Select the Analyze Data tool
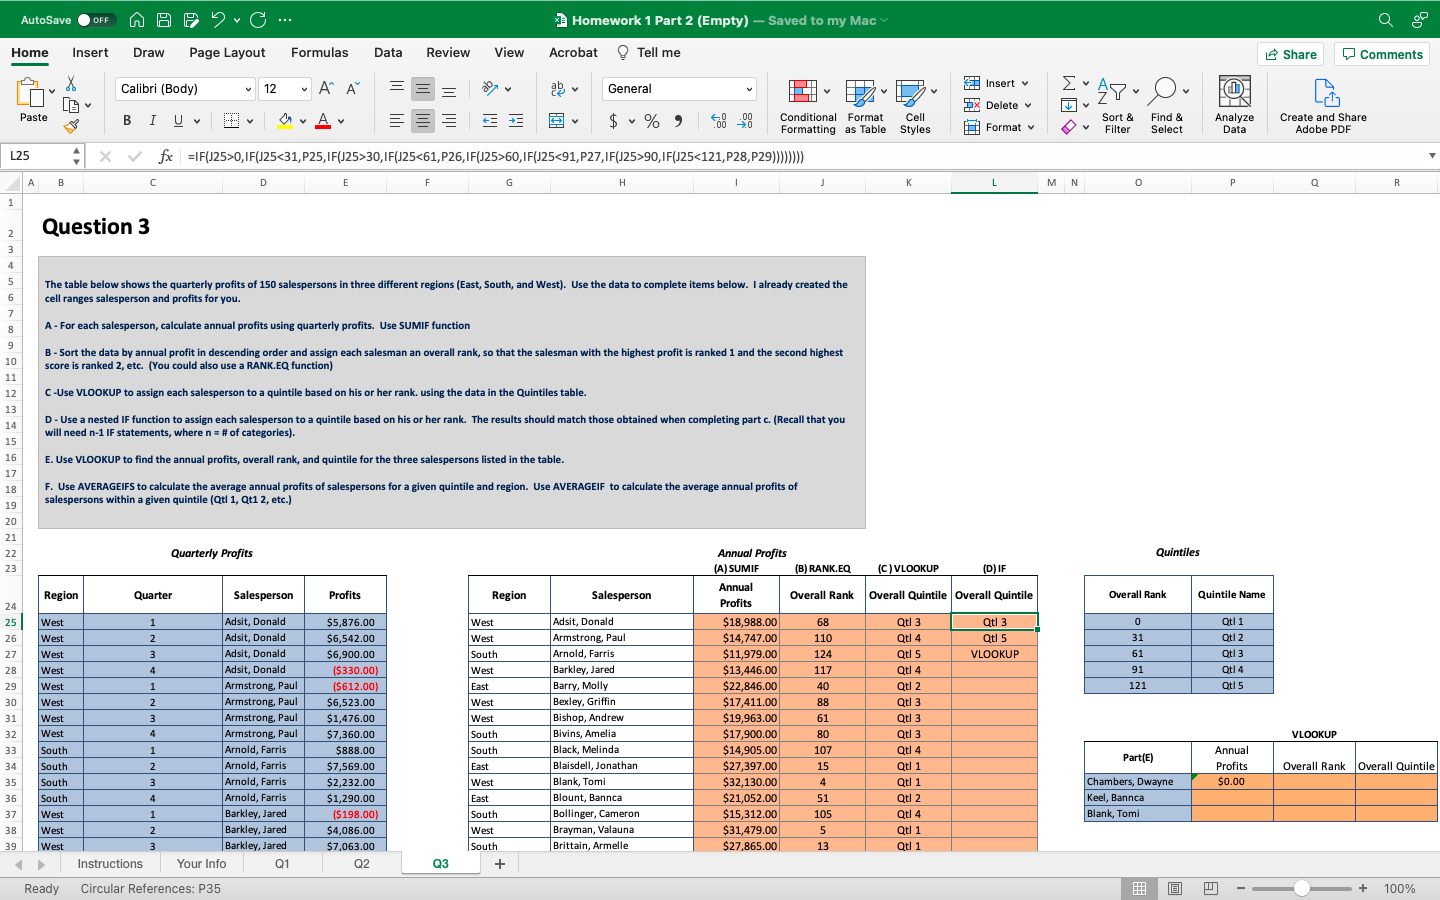This screenshot has height=900, width=1440. tap(1233, 104)
